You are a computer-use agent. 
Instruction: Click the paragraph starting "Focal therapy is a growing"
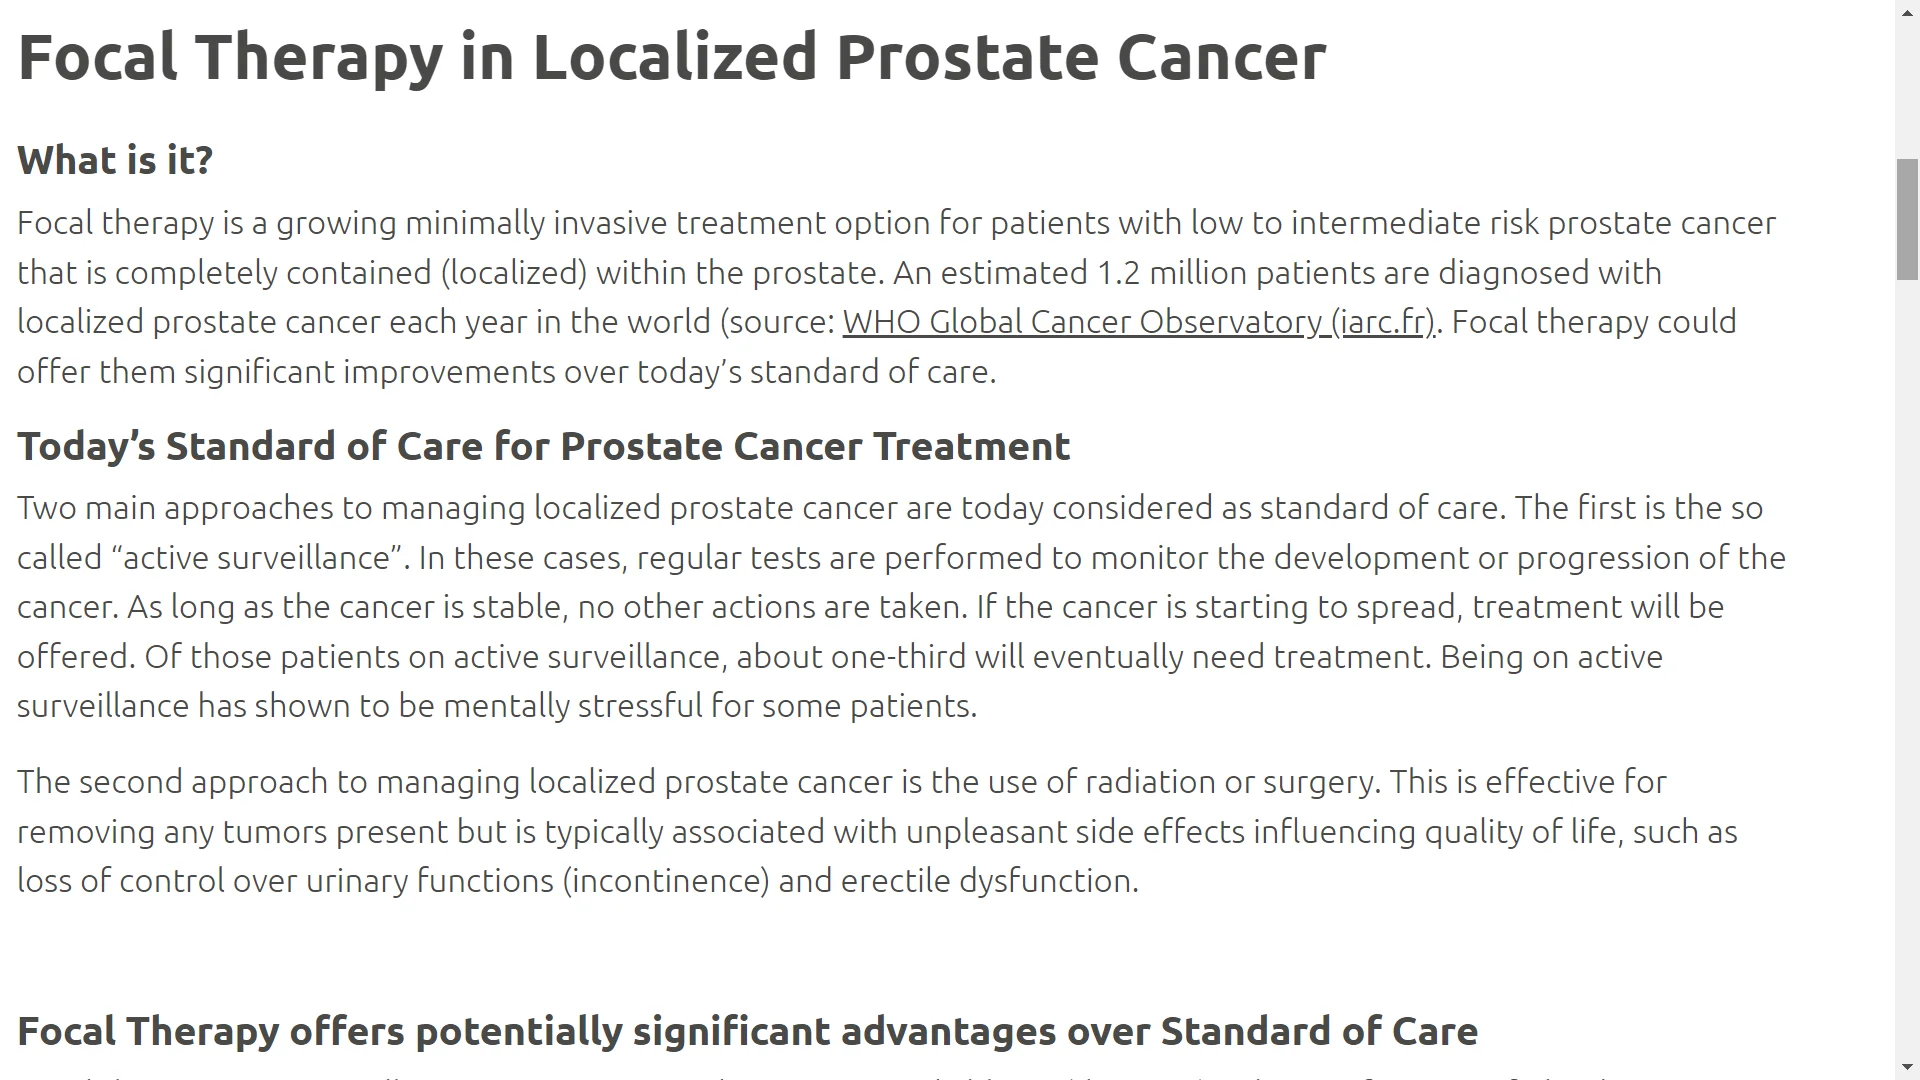click(897, 297)
